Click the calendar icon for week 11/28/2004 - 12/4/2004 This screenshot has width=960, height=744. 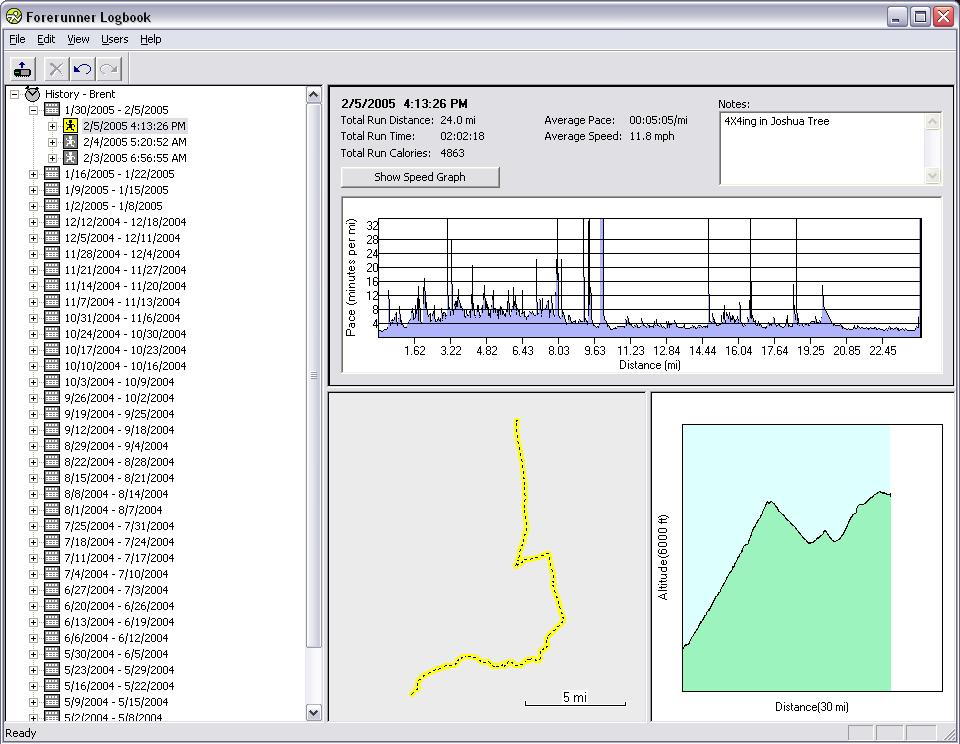(x=52, y=253)
